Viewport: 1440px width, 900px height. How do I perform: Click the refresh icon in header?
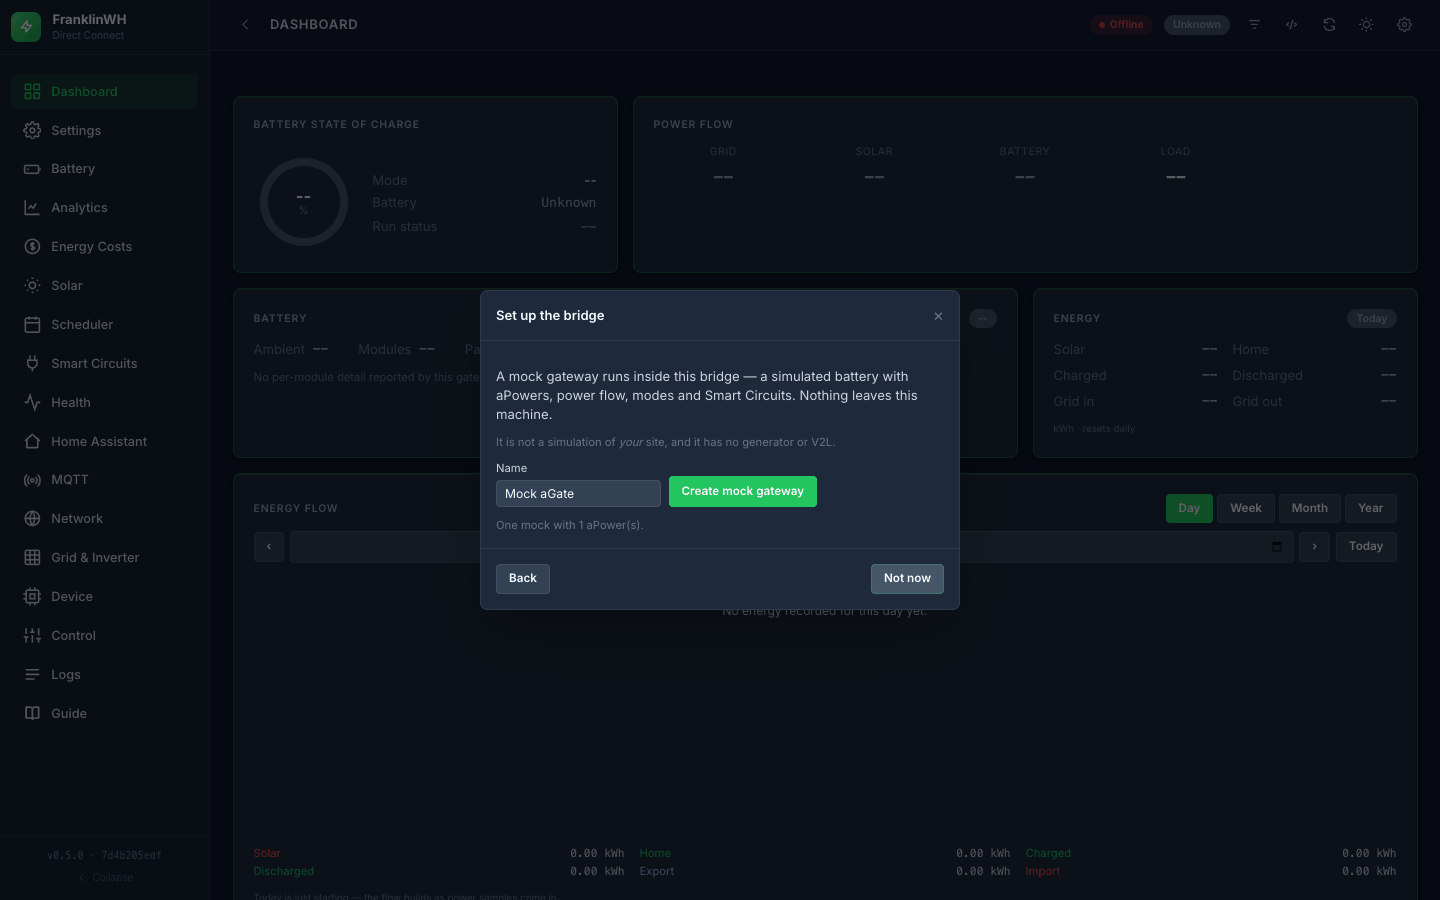pos(1329,25)
